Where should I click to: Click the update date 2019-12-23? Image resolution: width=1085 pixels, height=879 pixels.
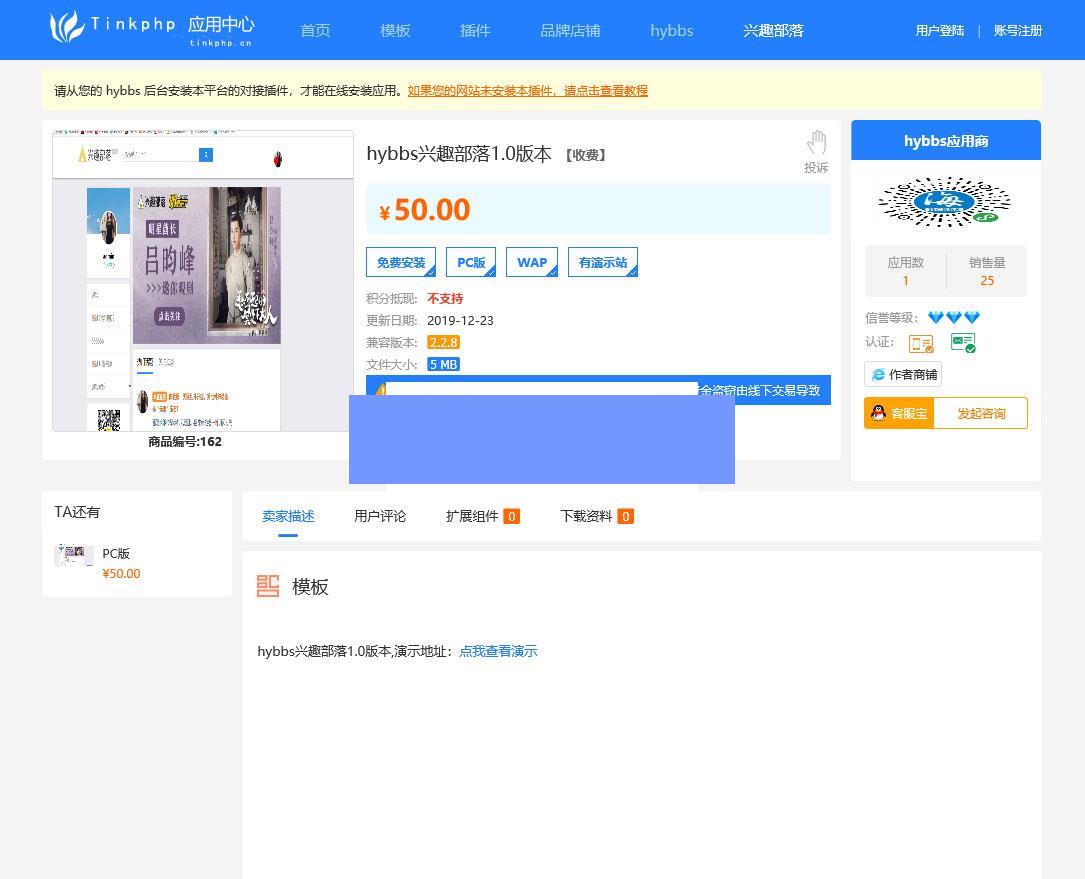click(460, 320)
